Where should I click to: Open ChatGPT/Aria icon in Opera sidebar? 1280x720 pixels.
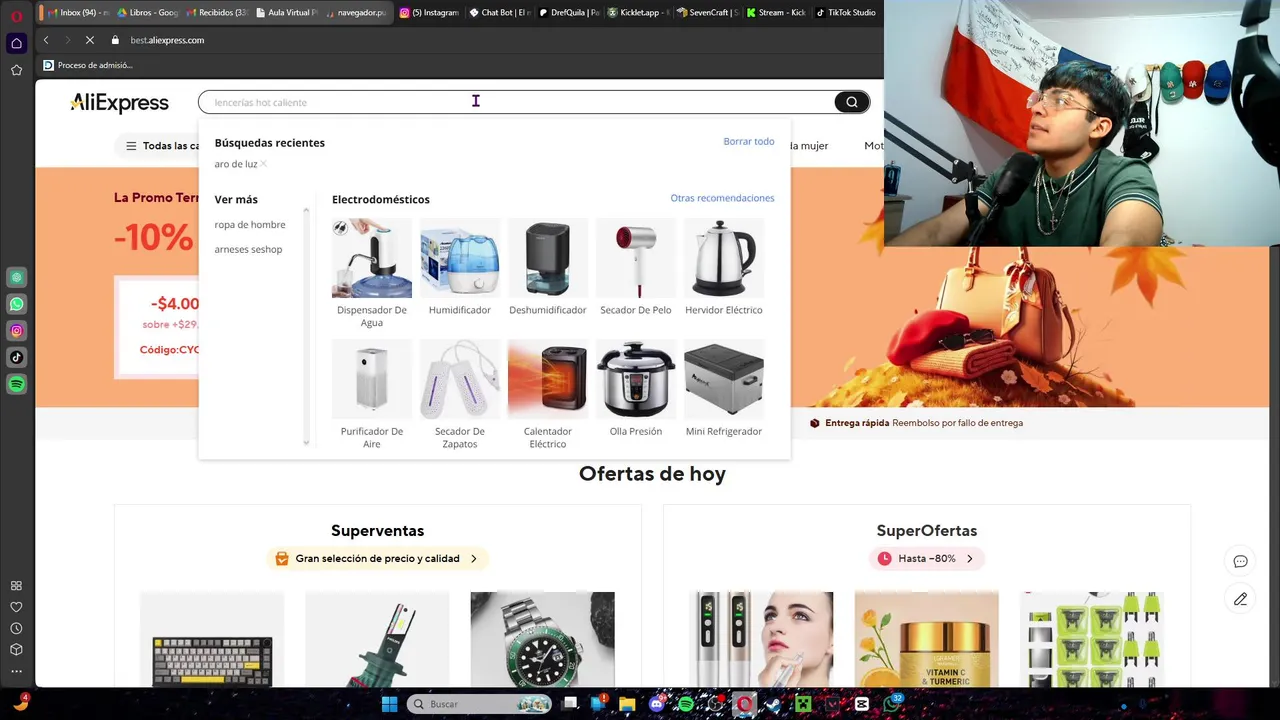tap(16, 277)
